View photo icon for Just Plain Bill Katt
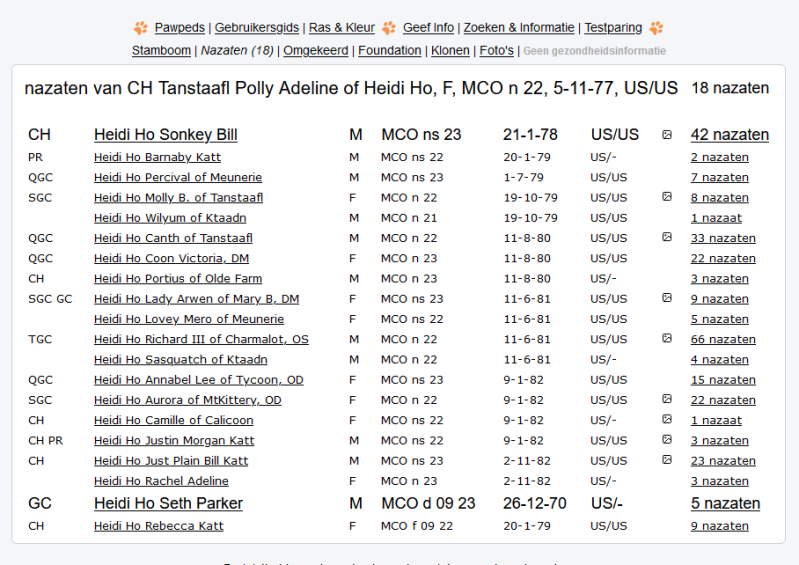Viewport: 799px width, 565px height. point(667,460)
